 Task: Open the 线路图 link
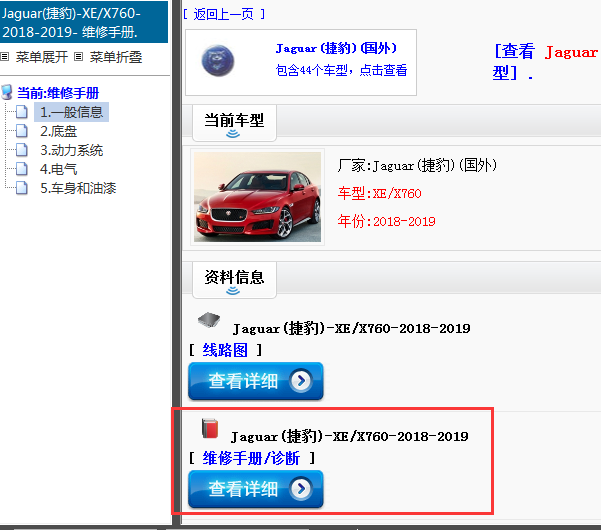click(225, 350)
